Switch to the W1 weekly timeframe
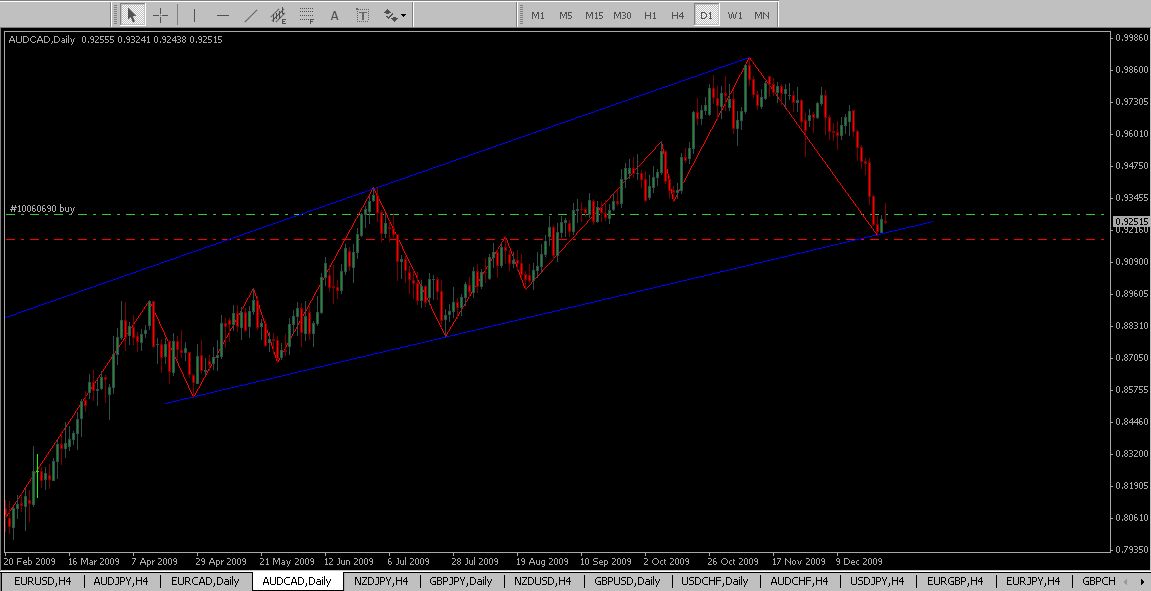 pos(735,15)
